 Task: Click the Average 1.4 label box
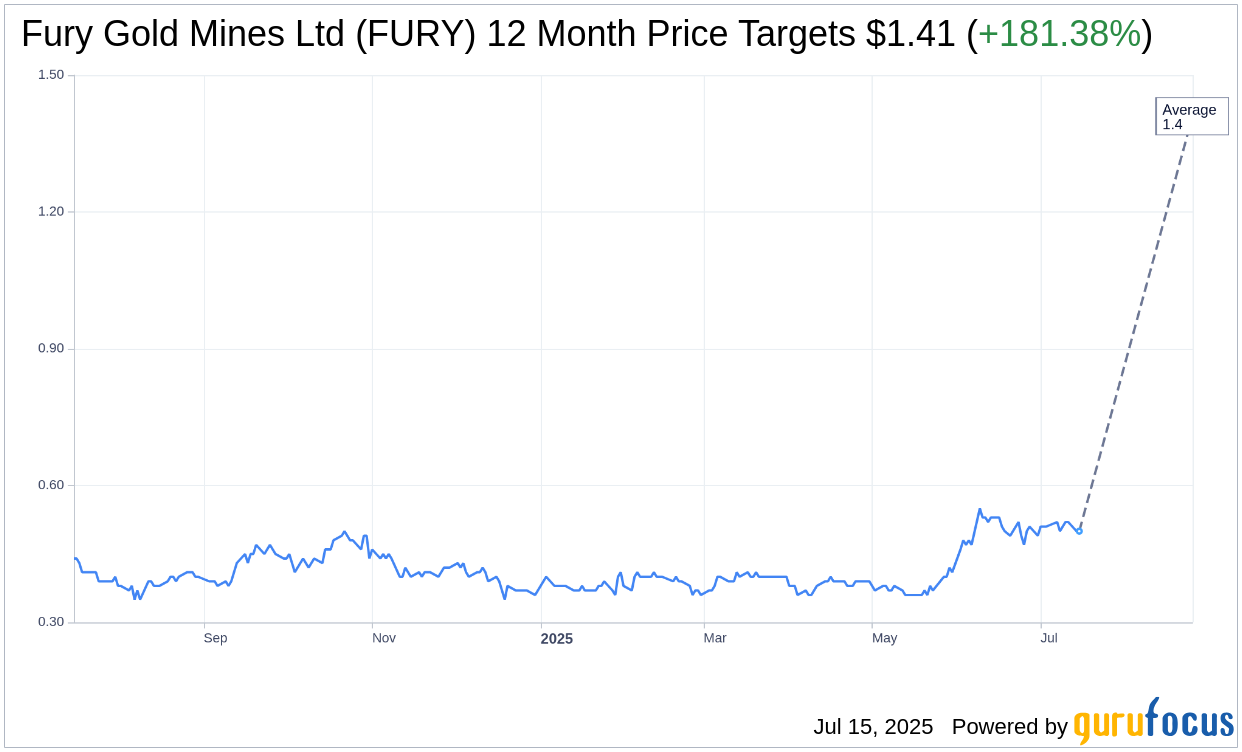click(x=1191, y=116)
